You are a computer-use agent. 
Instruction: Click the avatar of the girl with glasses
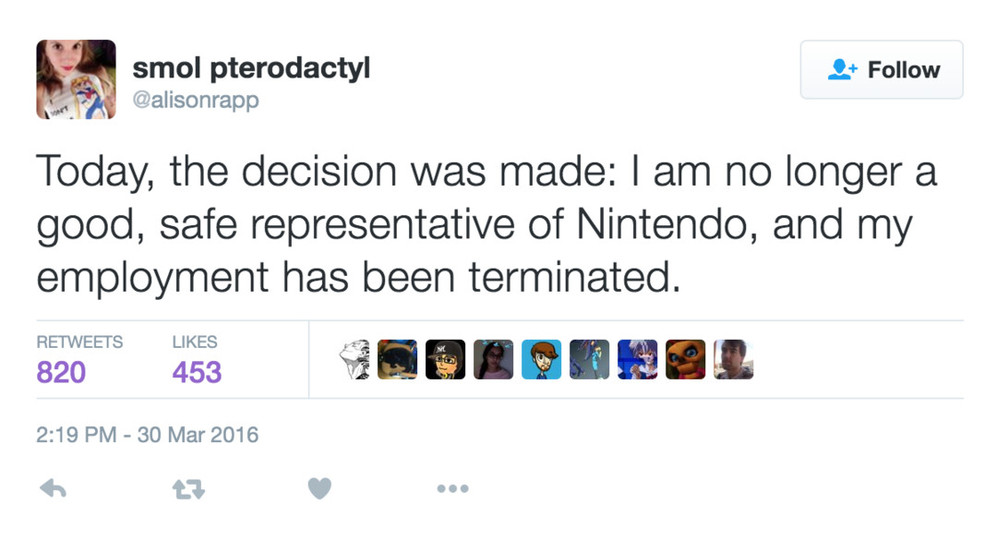pyautogui.click(x=493, y=360)
